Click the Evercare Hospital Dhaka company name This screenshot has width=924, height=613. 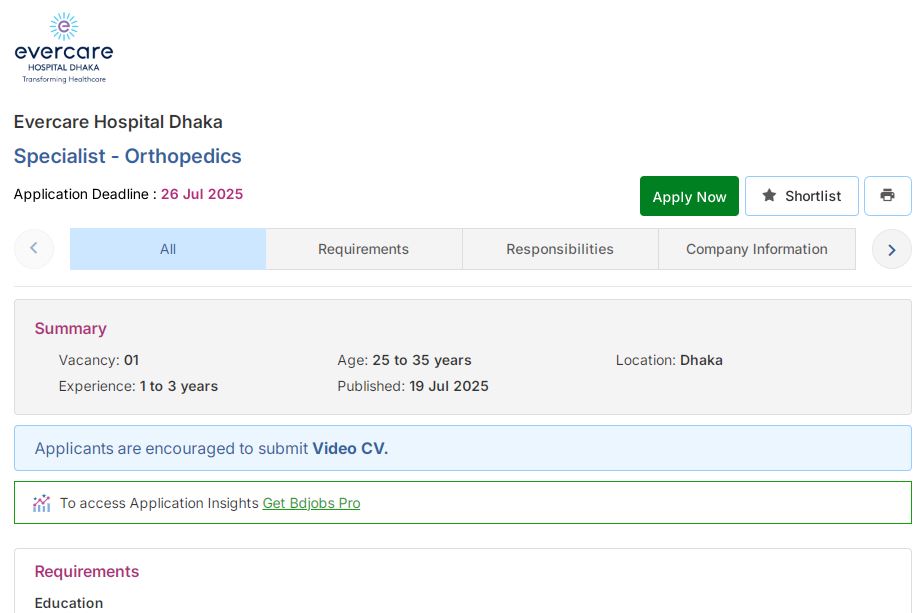pos(118,122)
